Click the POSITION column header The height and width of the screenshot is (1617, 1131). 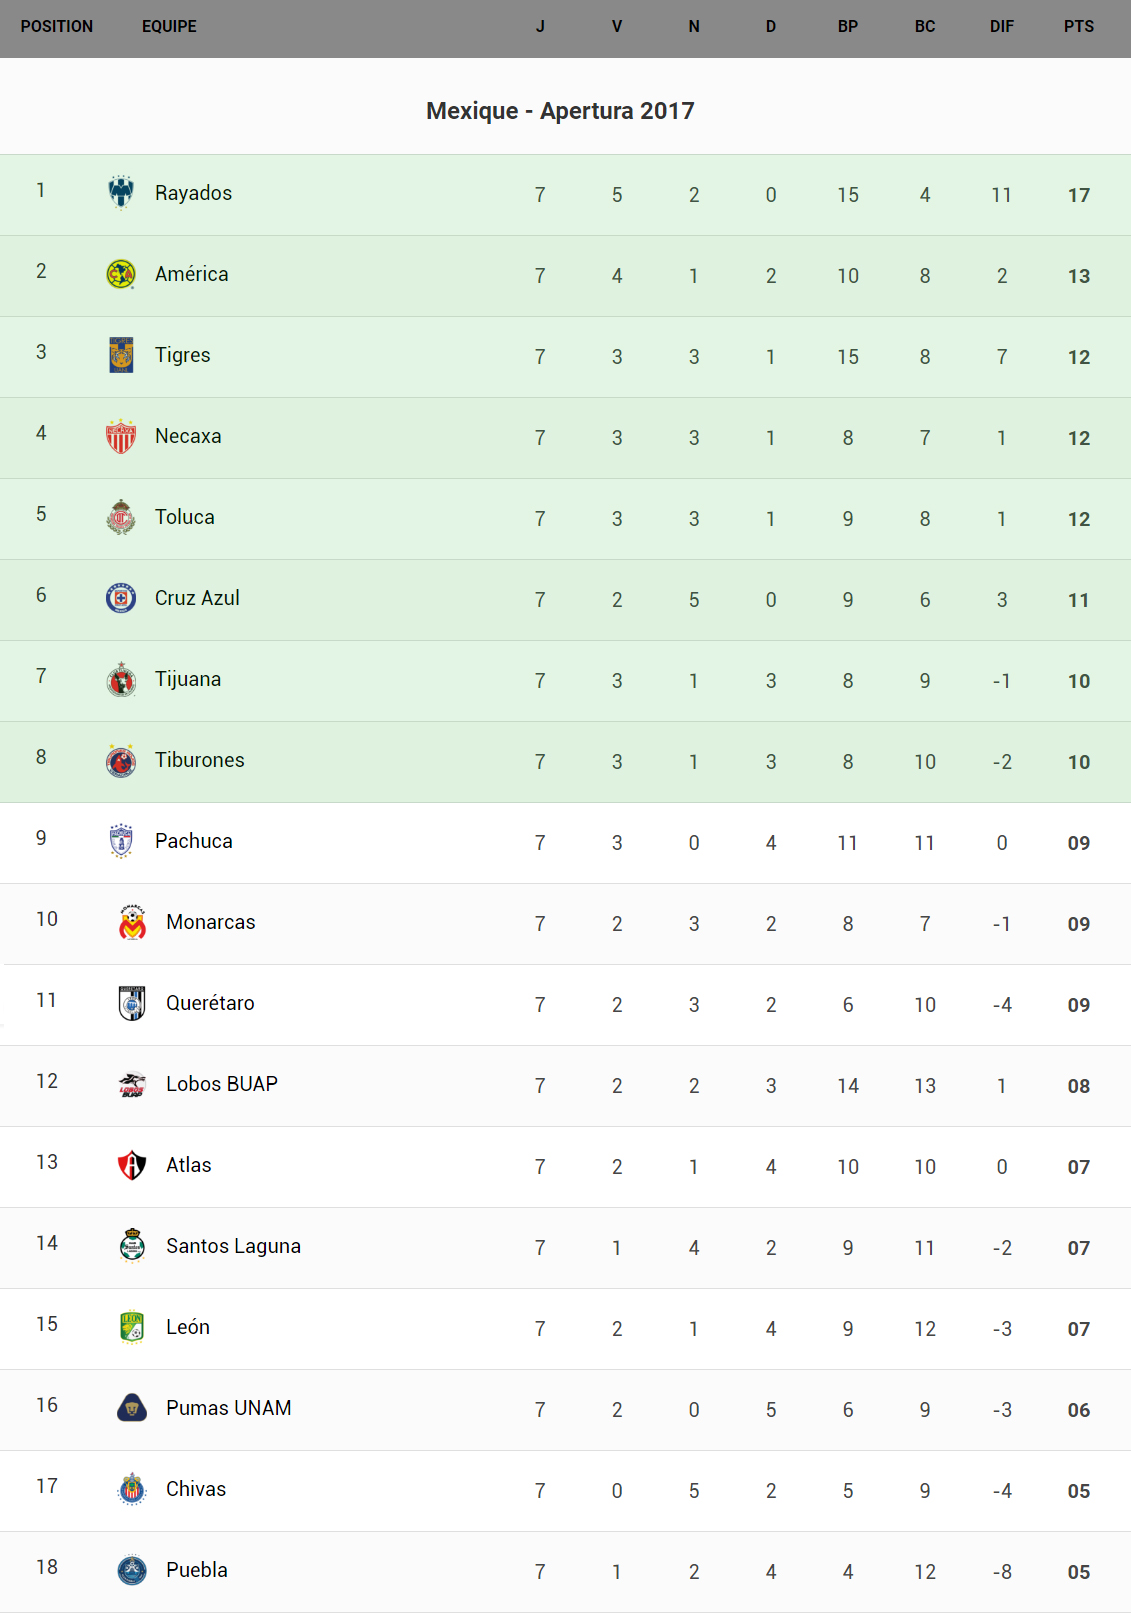coord(57,27)
